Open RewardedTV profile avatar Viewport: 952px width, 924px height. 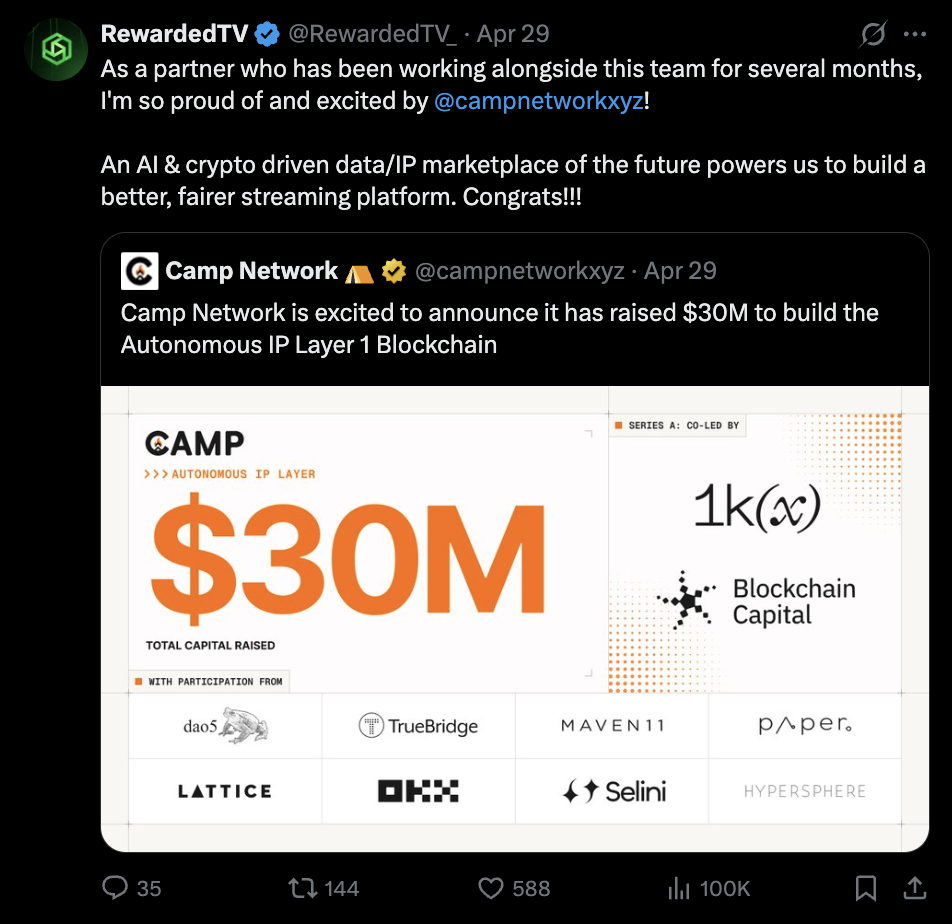click(x=56, y=50)
